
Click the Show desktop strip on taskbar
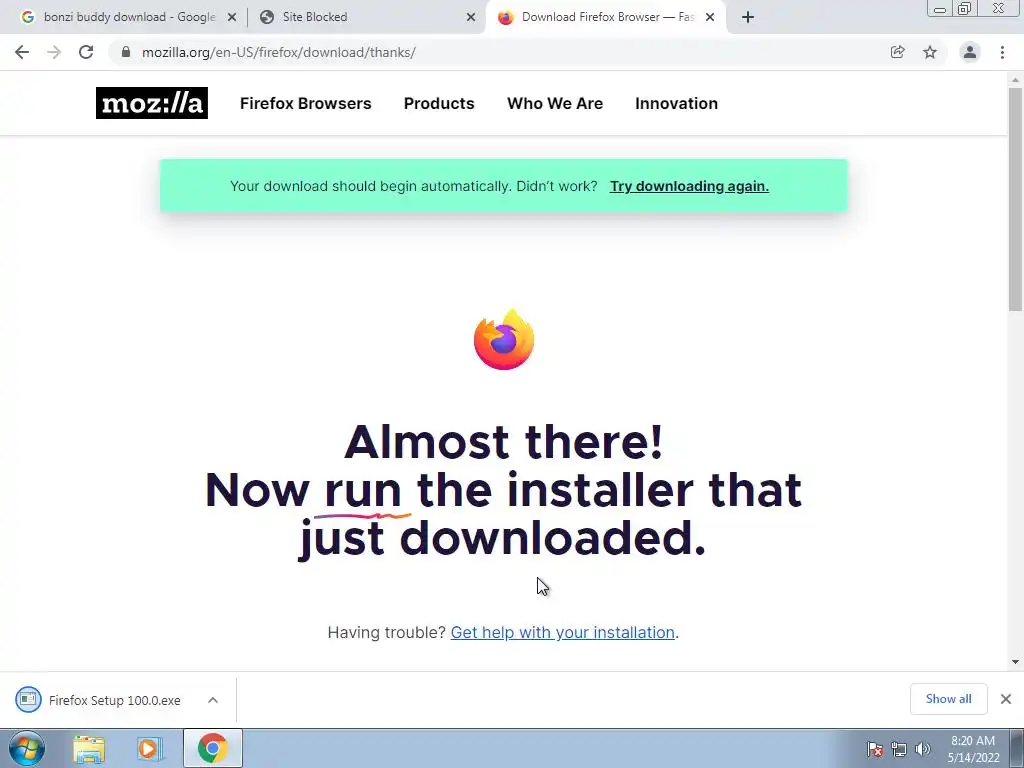coord(1017,748)
